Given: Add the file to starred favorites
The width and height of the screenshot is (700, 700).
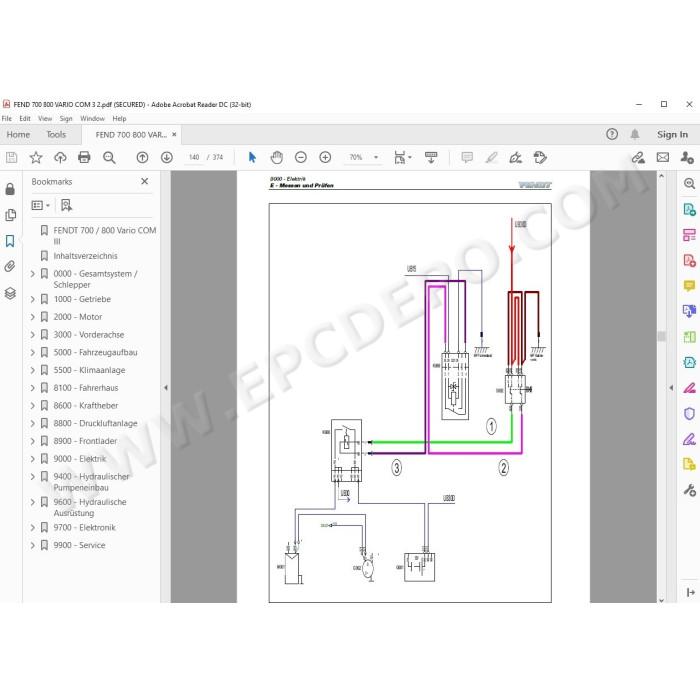Looking at the screenshot, I should click(36, 157).
